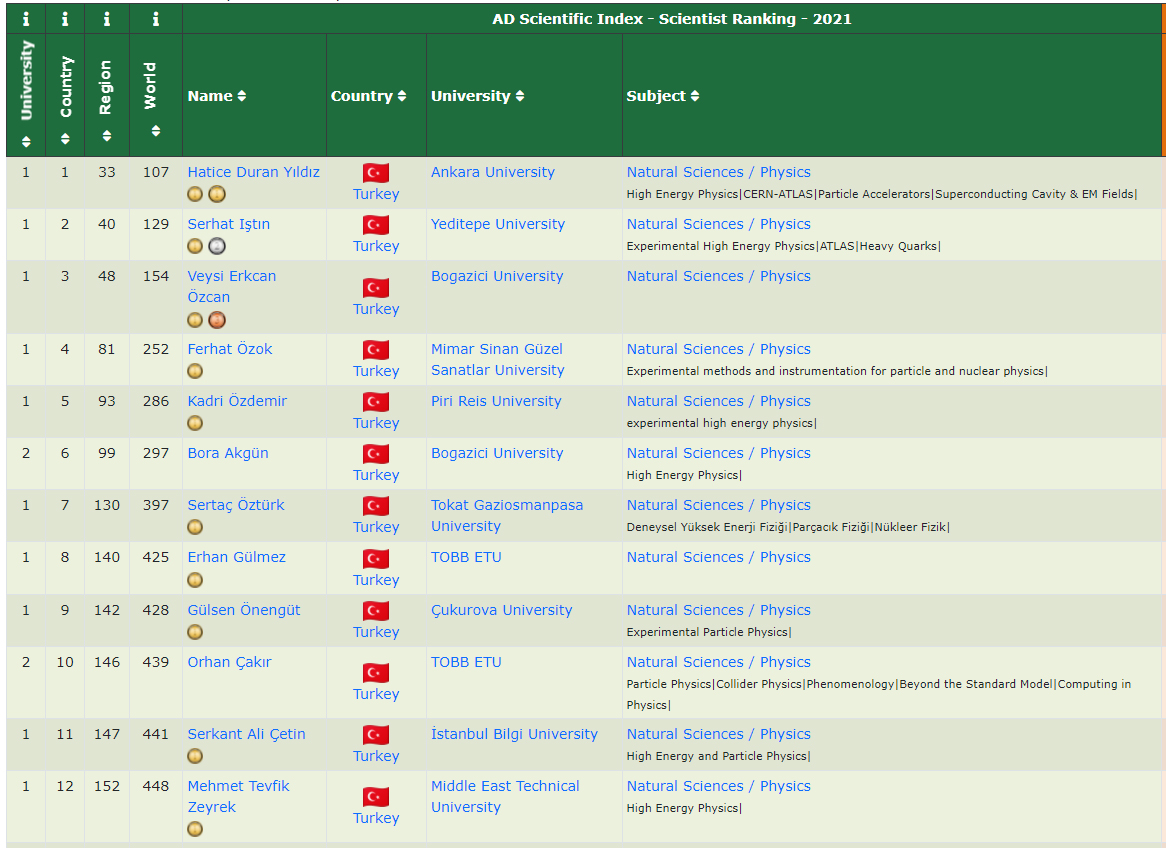Open the İstanbul Bilgi University link
Viewport: 1166px width, 848px height.
514,734
